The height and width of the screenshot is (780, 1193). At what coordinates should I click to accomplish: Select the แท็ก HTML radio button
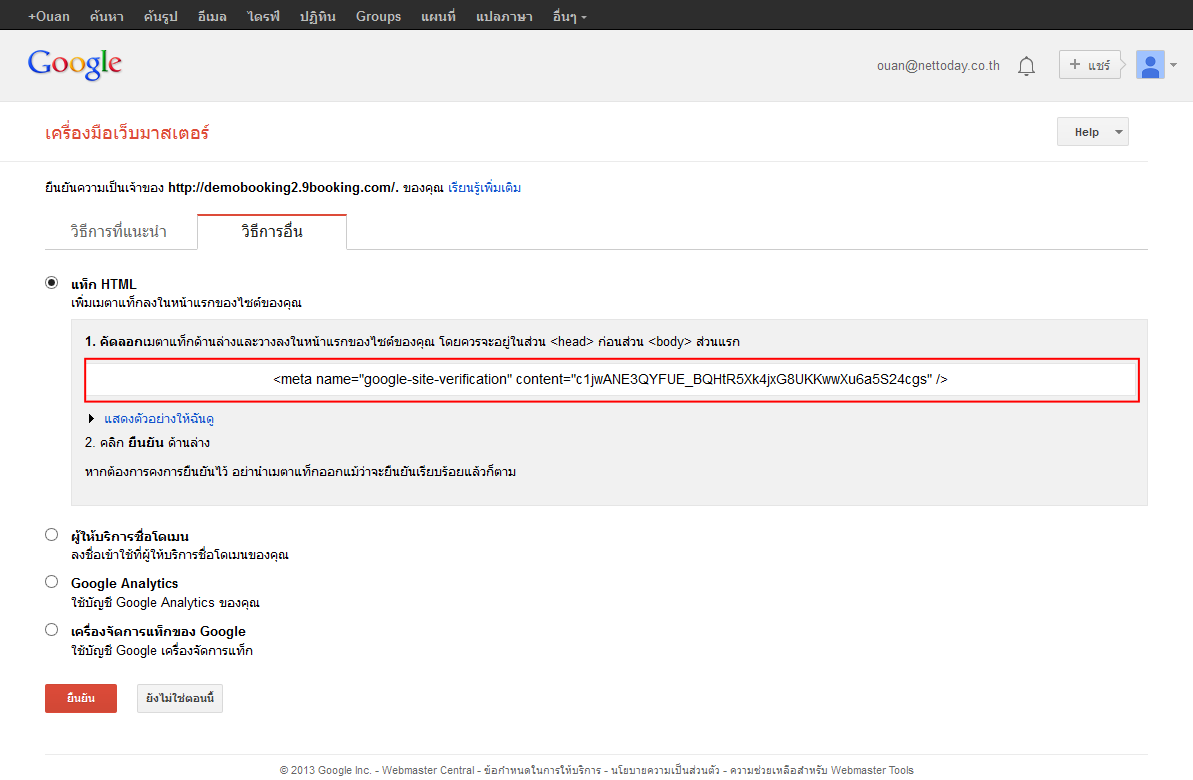pyautogui.click(x=52, y=283)
